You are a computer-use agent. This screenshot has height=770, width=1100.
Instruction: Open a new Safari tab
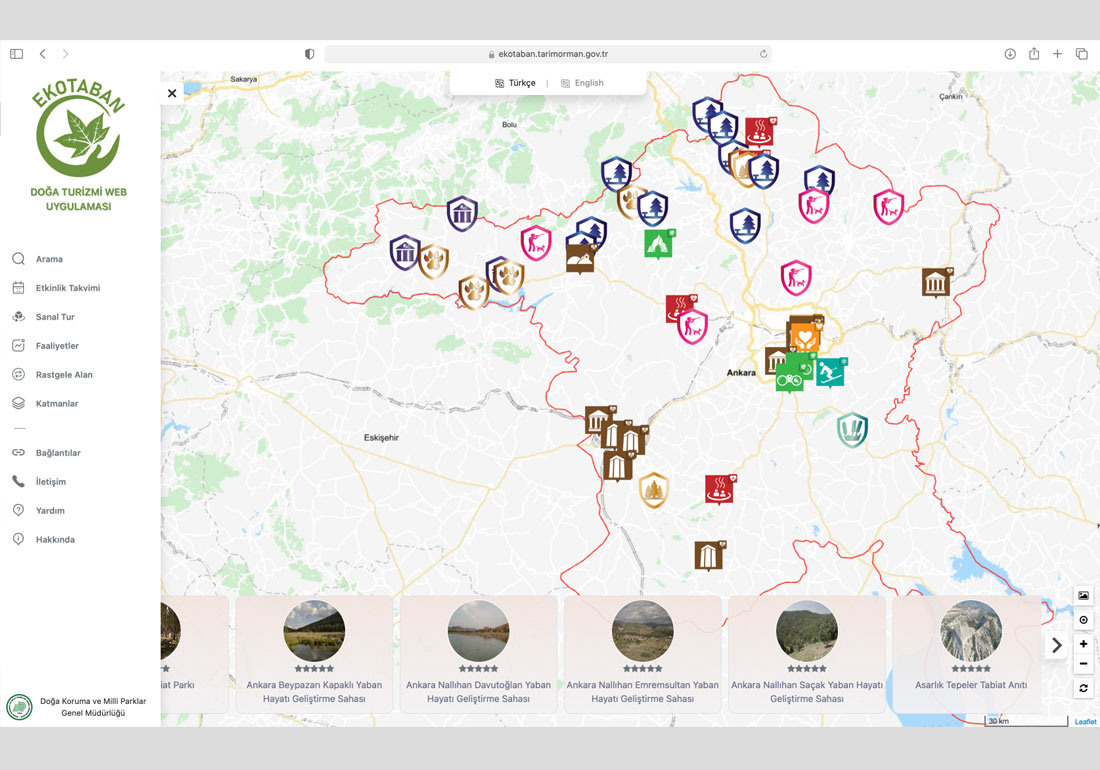(1057, 53)
